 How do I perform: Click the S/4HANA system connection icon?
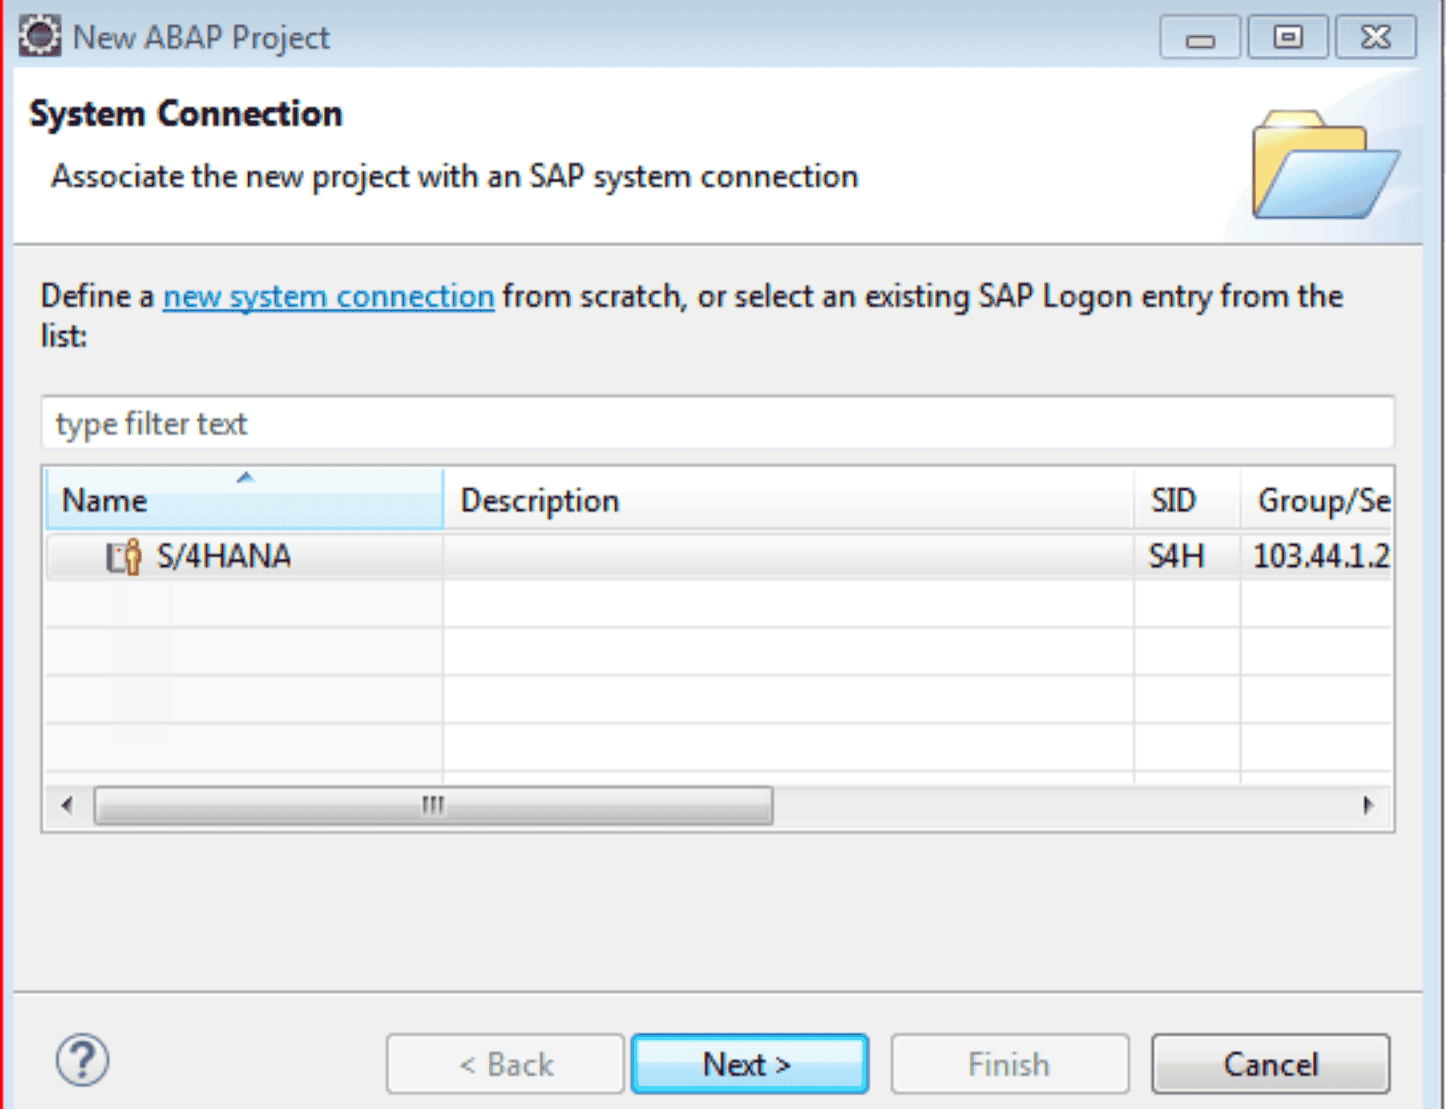pos(121,556)
